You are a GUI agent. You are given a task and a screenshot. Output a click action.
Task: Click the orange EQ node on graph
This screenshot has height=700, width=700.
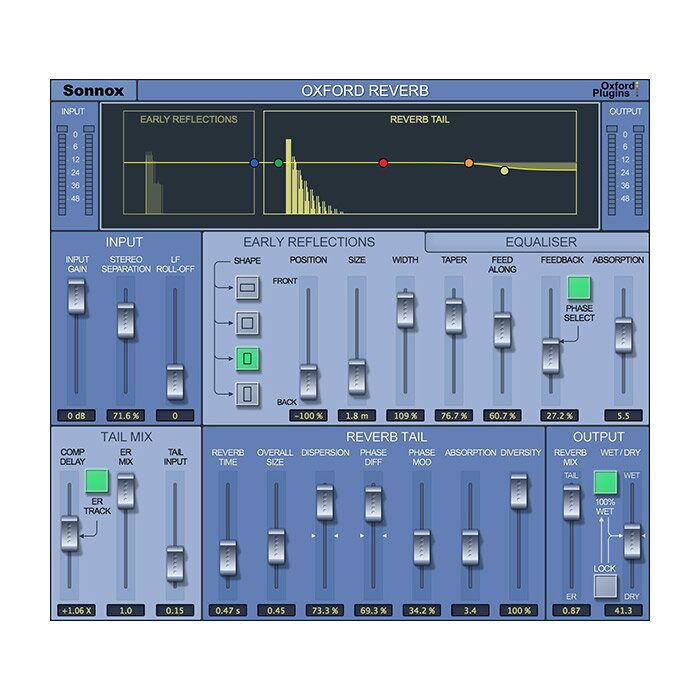468,162
